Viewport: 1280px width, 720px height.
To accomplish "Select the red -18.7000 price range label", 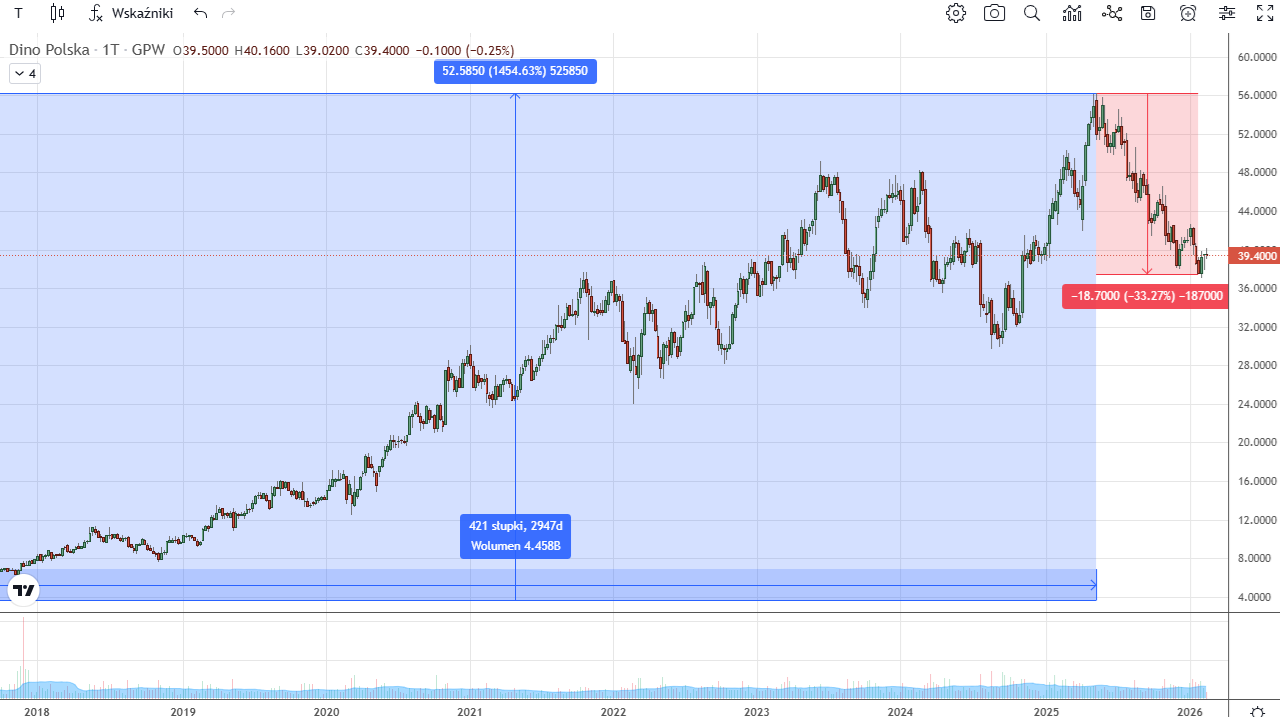I will click(x=1145, y=296).
